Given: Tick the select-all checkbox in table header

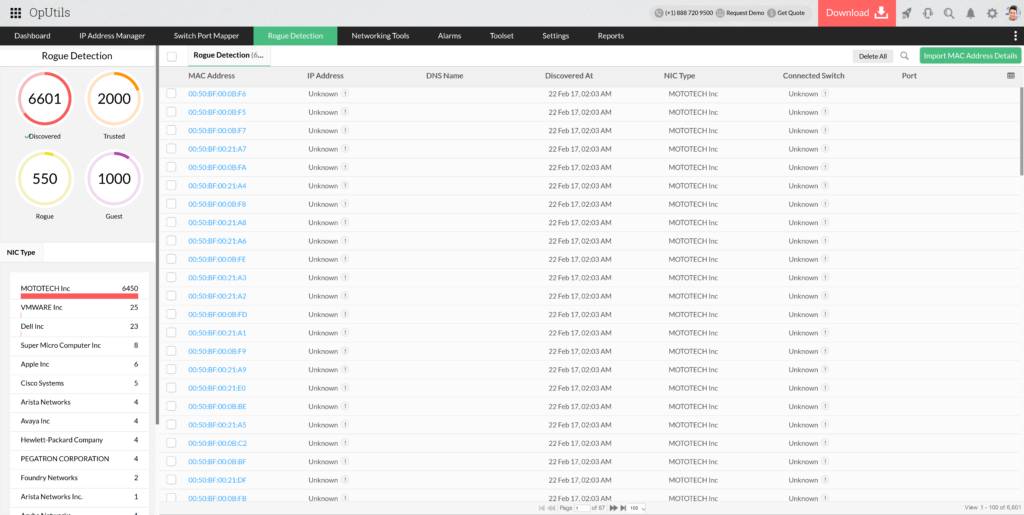Looking at the screenshot, I should click(172, 57).
